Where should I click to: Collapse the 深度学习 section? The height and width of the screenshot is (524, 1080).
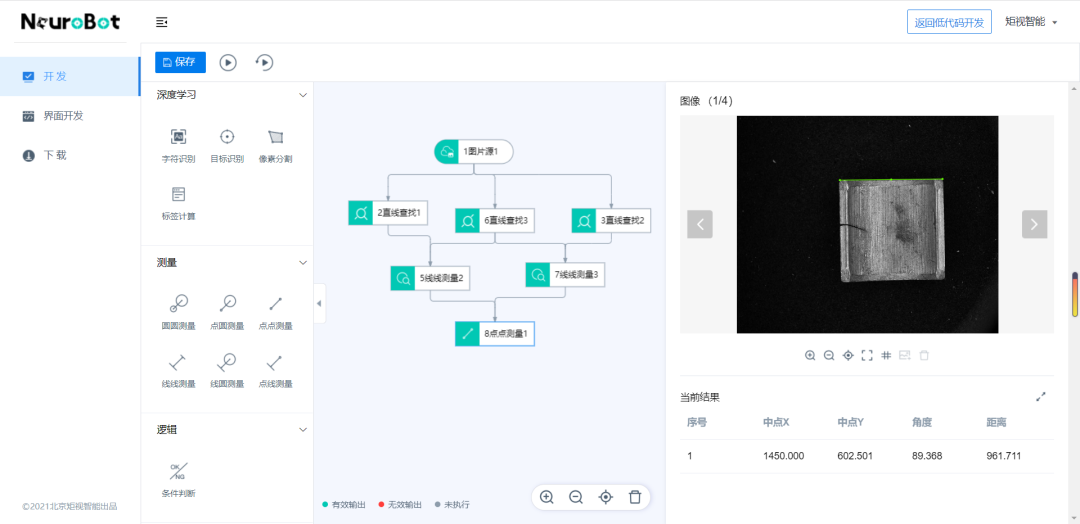click(x=303, y=95)
